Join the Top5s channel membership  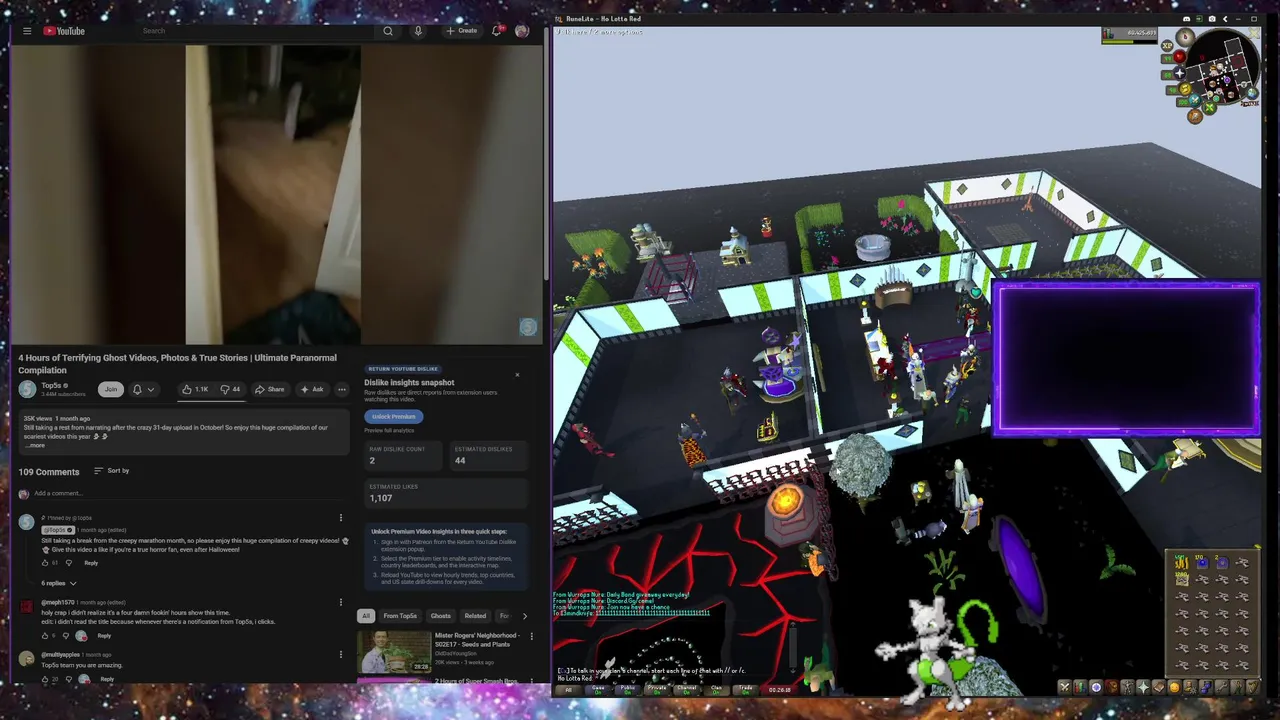click(111, 389)
